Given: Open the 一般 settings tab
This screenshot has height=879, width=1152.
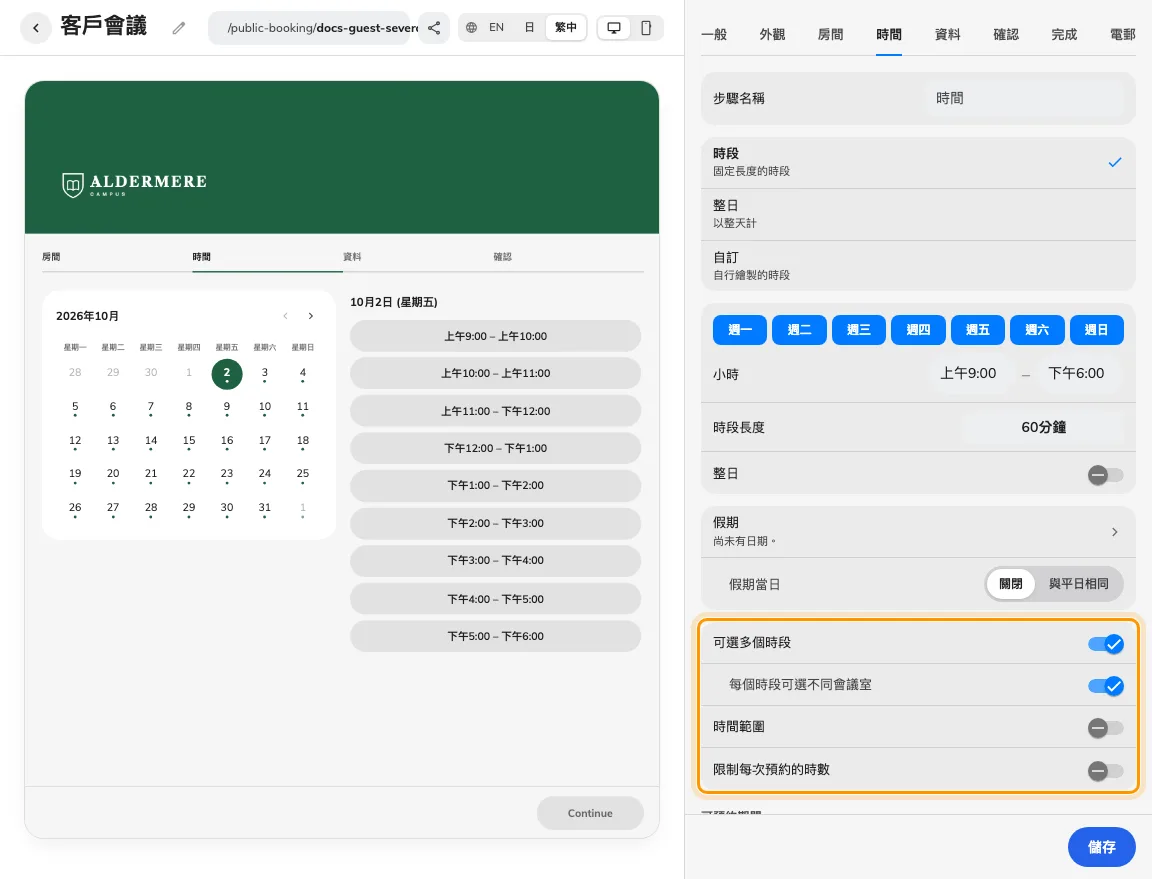Looking at the screenshot, I should pos(714,35).
